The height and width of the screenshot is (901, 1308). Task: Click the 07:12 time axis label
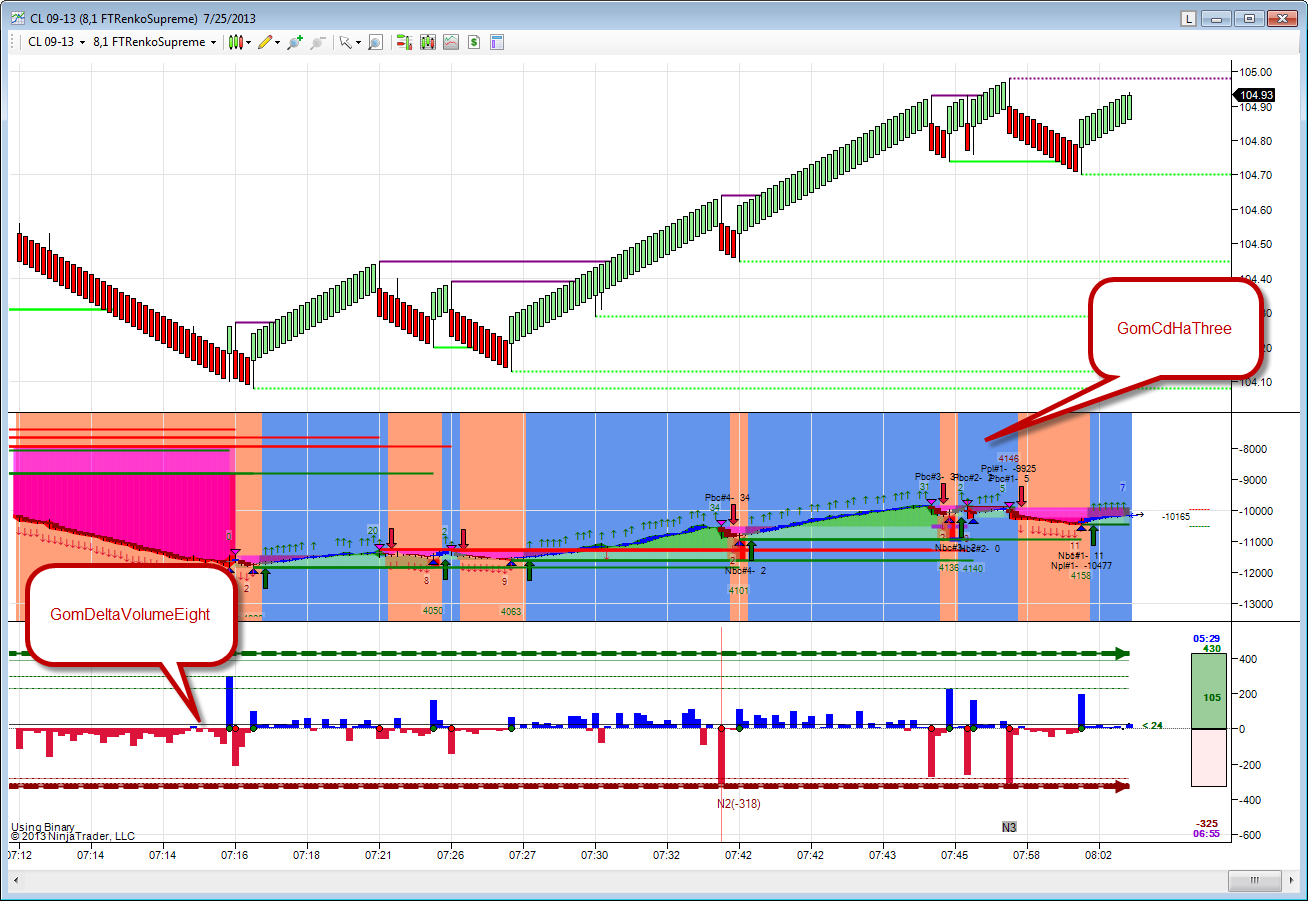click(19, 855)
